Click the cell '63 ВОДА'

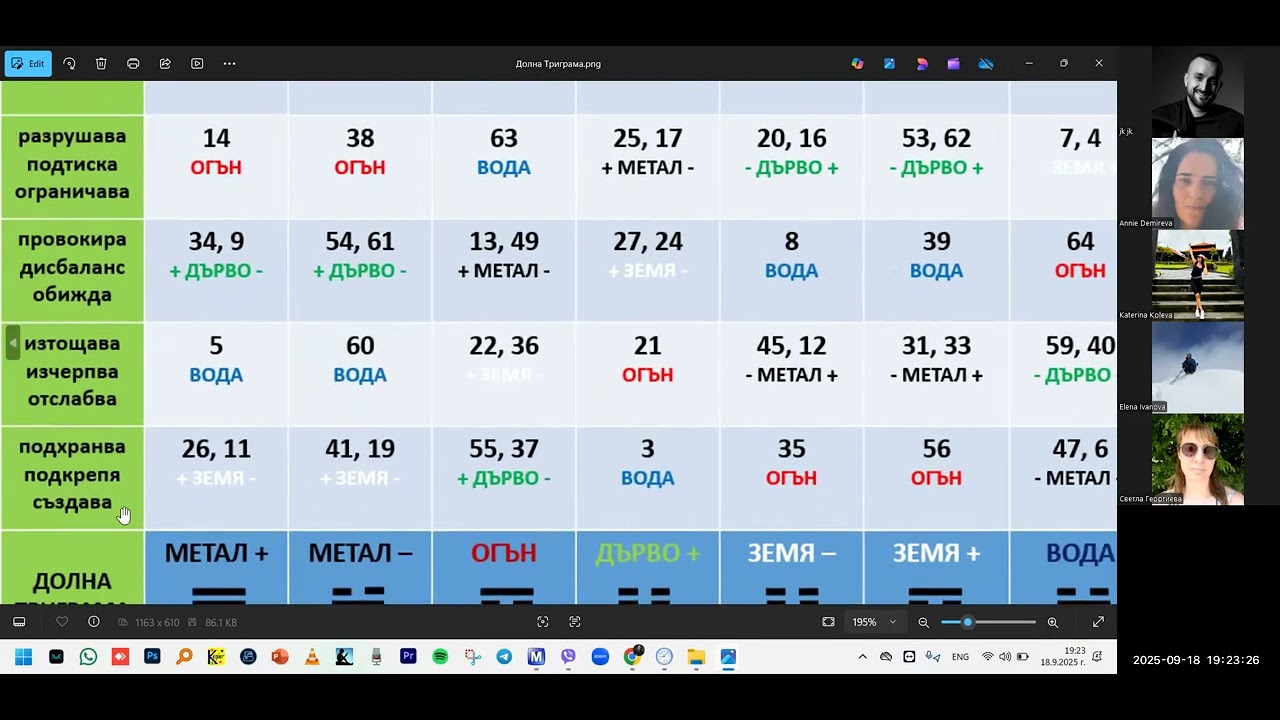[x=504, y=166]
